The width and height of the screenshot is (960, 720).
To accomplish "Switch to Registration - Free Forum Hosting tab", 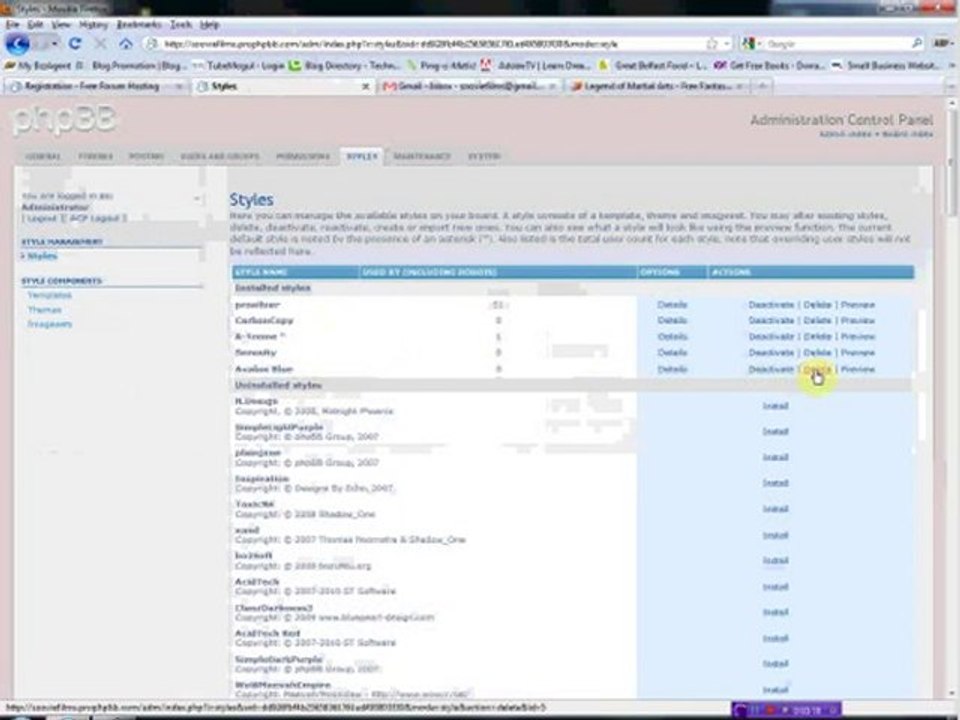I will (x=95, y=86).
